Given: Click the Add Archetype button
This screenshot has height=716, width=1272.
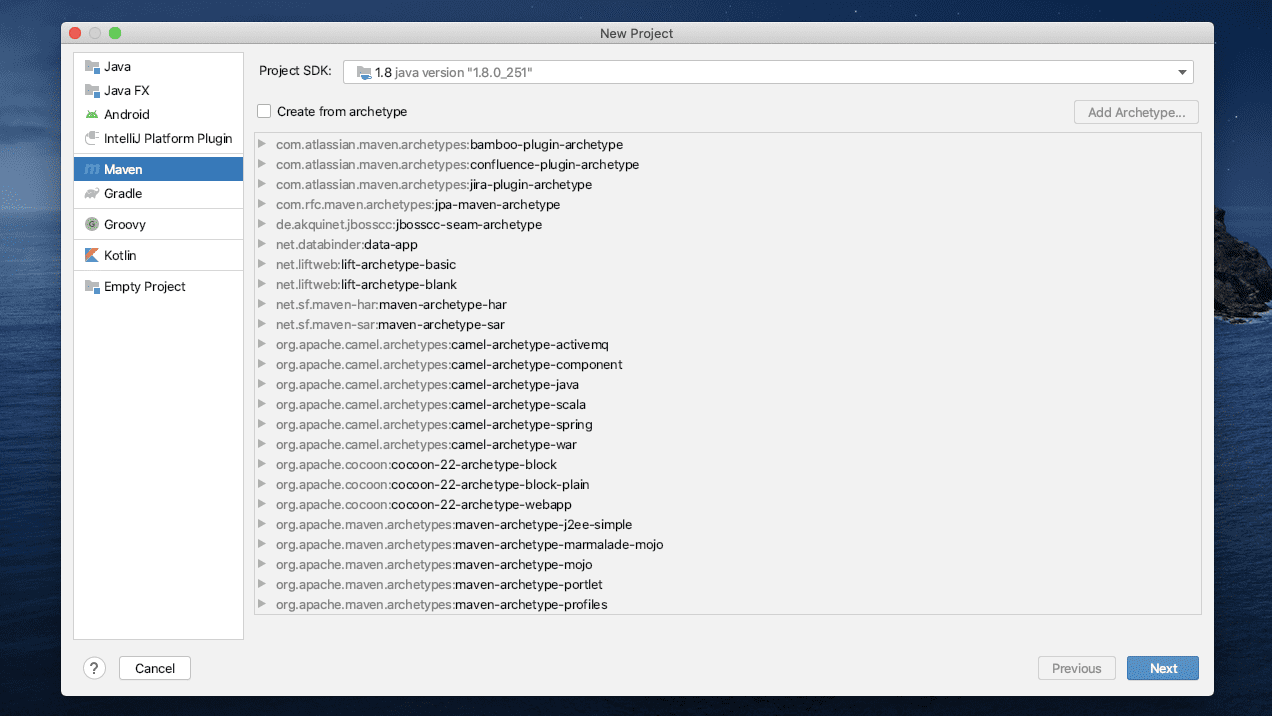Looking at the screenshot, I should point(1135,111).
